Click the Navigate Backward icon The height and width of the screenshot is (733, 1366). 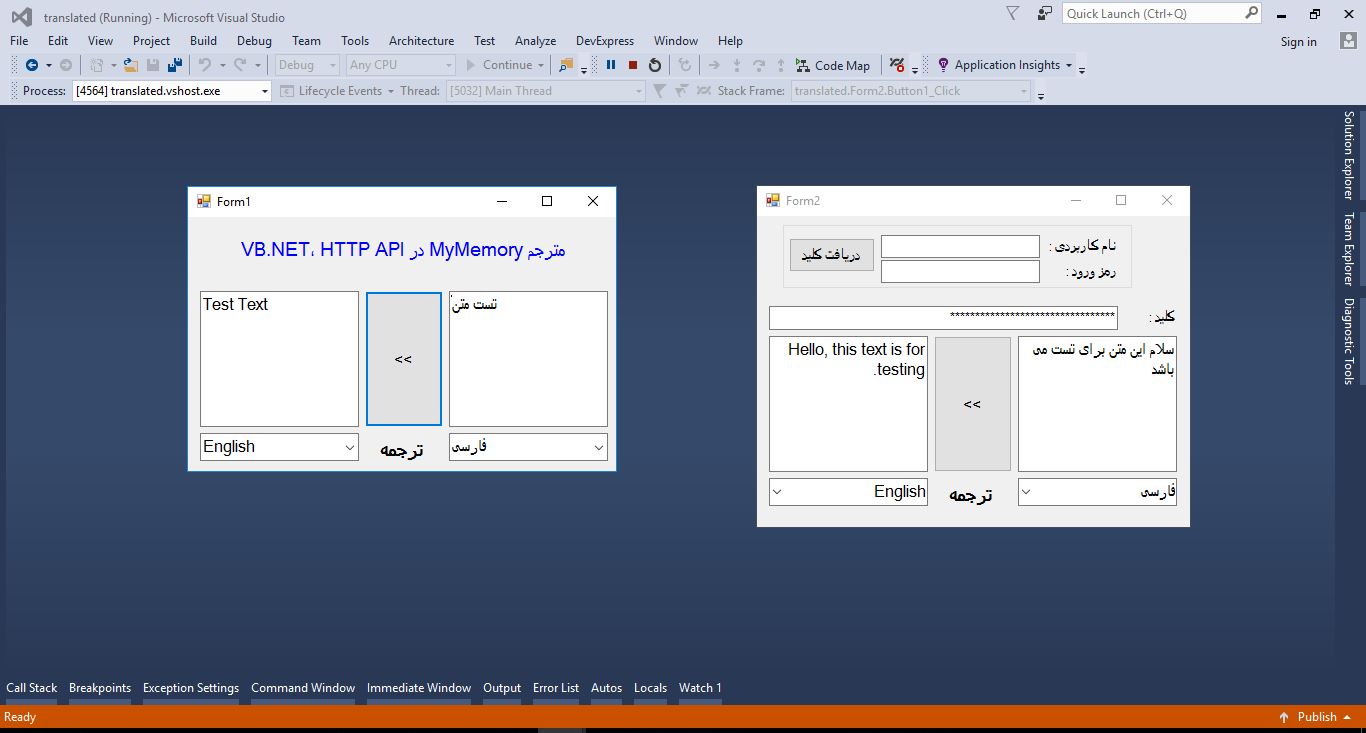tap(33, 64)
